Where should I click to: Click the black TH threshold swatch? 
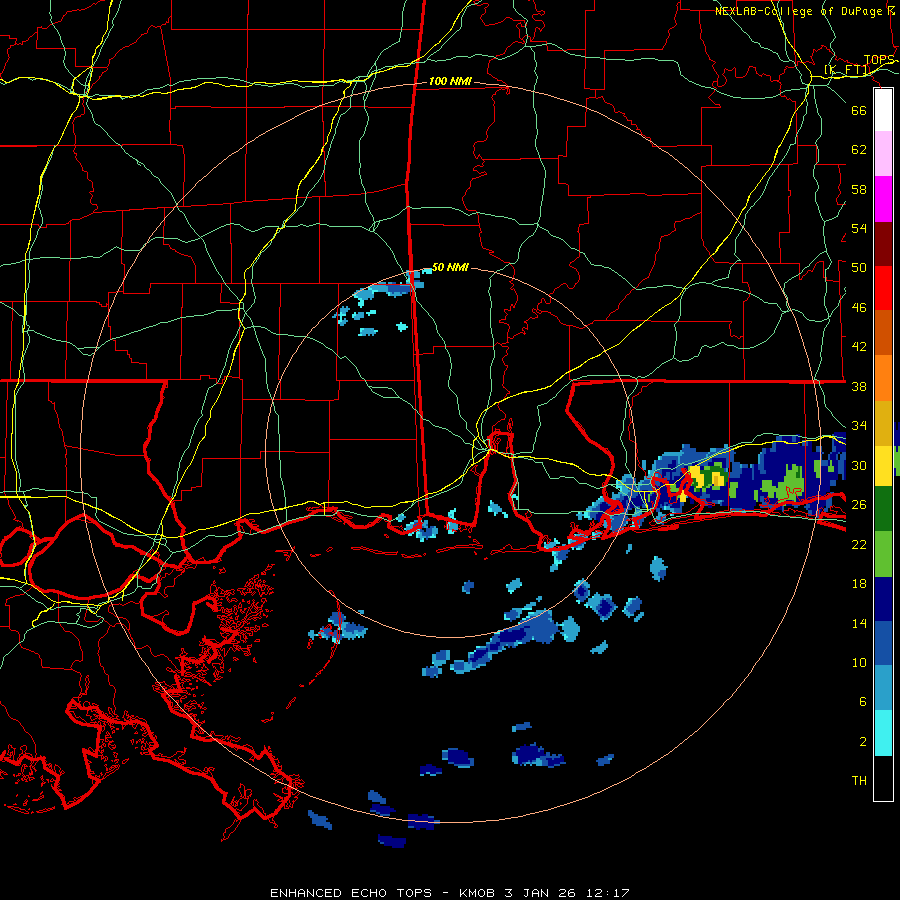click(x=883, y=778)
